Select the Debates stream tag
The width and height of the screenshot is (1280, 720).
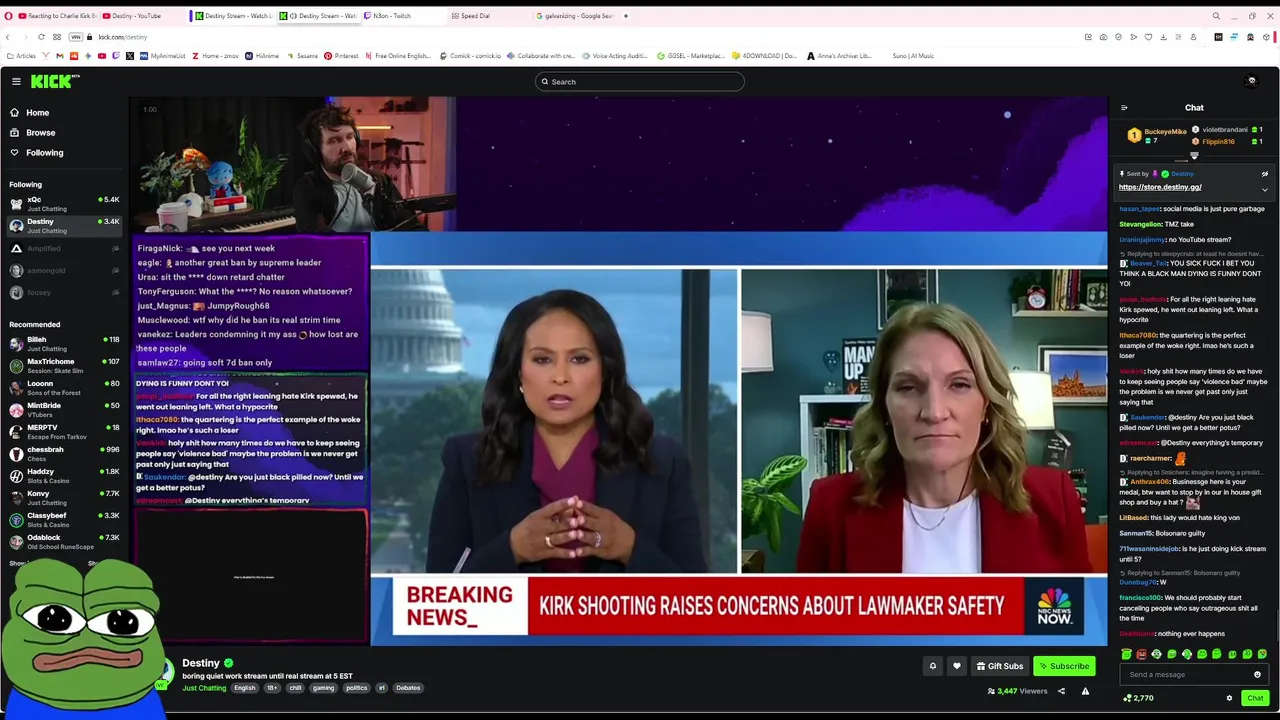408,688
